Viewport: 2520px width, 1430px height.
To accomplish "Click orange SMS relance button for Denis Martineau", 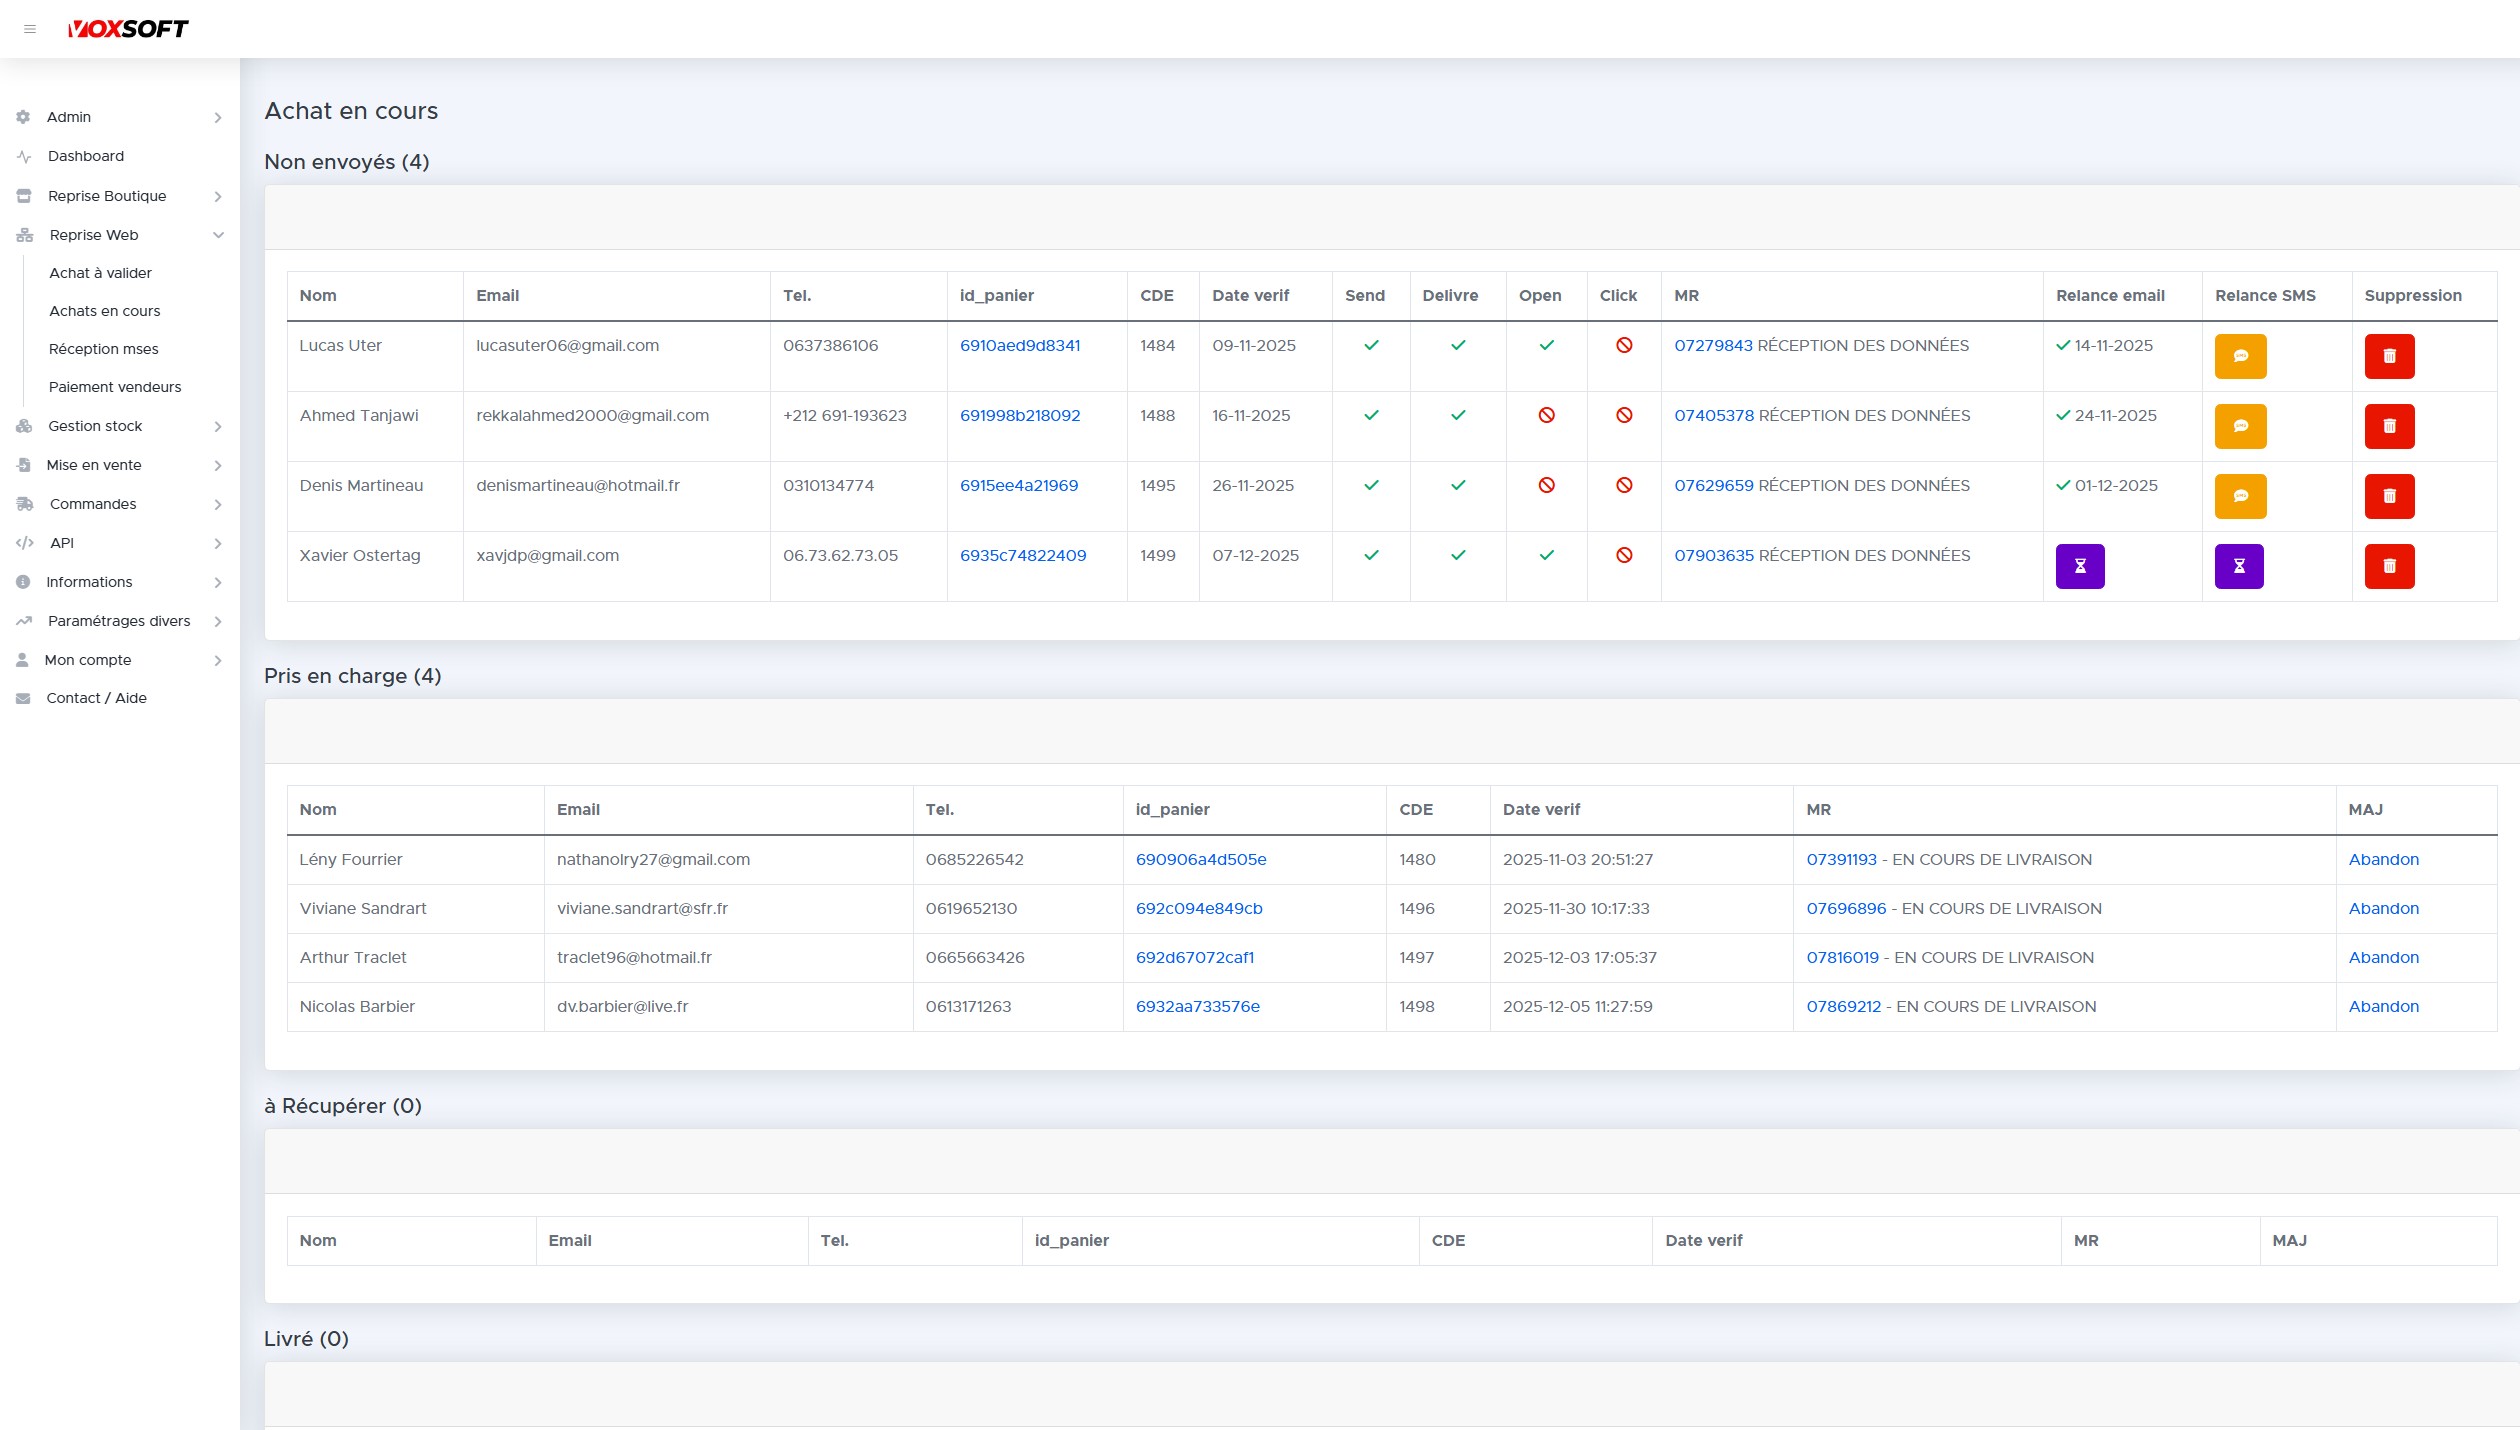I will (2240, 496).
